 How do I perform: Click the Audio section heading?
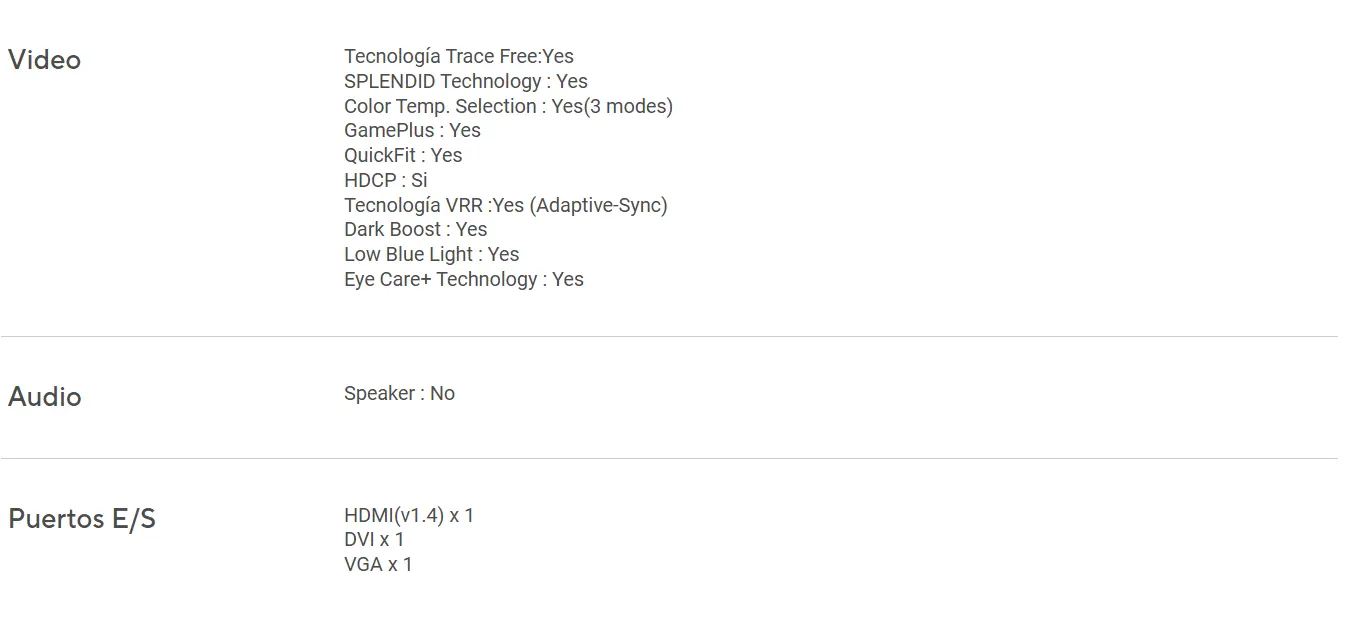[x=45, y=397]
